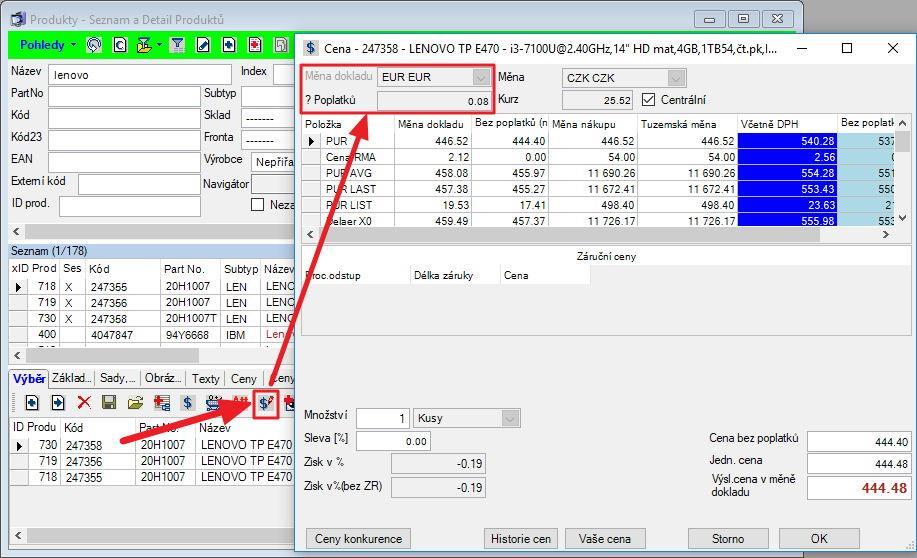Click the shopping cart icon
The width and height of the screenshot is (917, 558).
(x=213, y=402)
